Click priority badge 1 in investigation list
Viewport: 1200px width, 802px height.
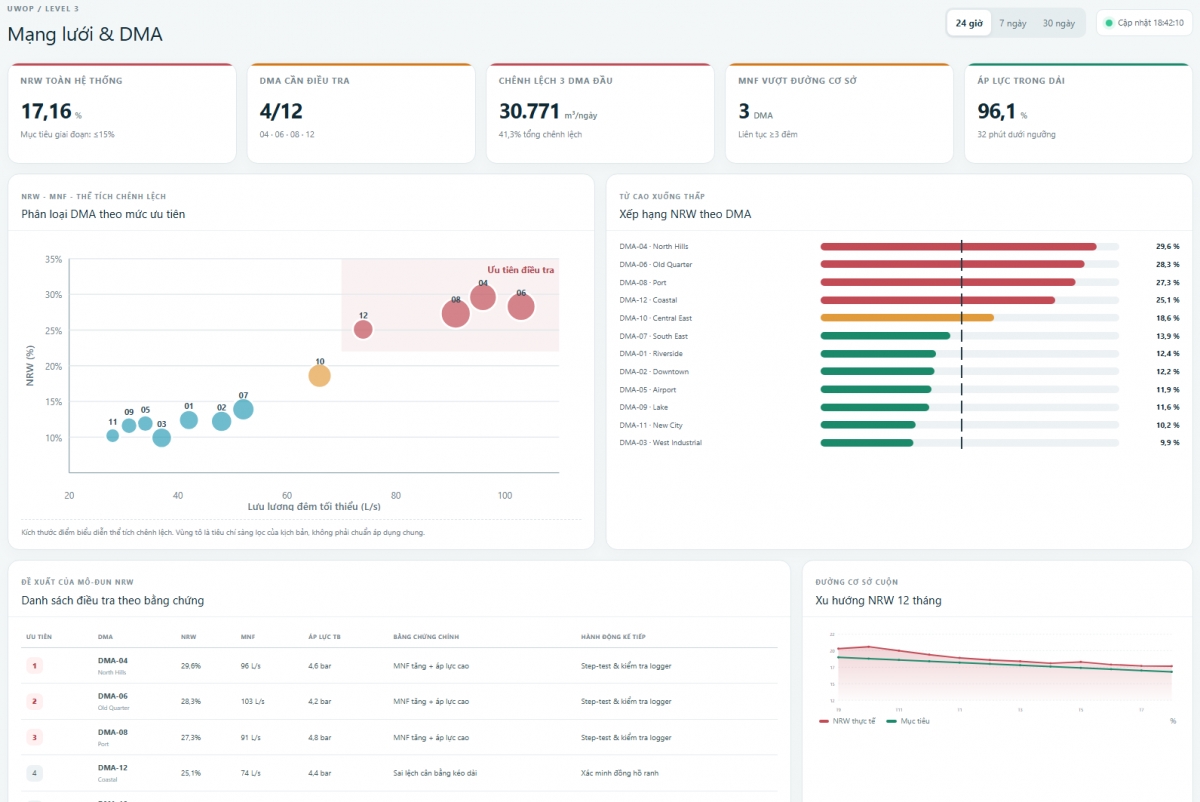pyautogui.click(x=34, y=665)
